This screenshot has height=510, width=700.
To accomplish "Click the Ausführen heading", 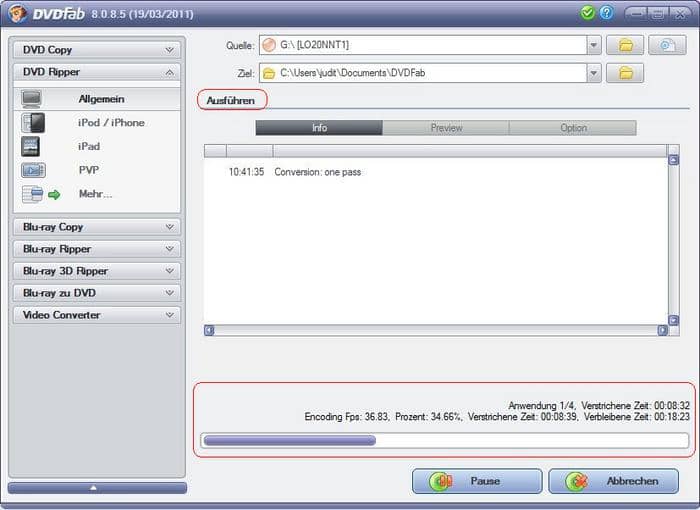I will (x=231, y=100).
